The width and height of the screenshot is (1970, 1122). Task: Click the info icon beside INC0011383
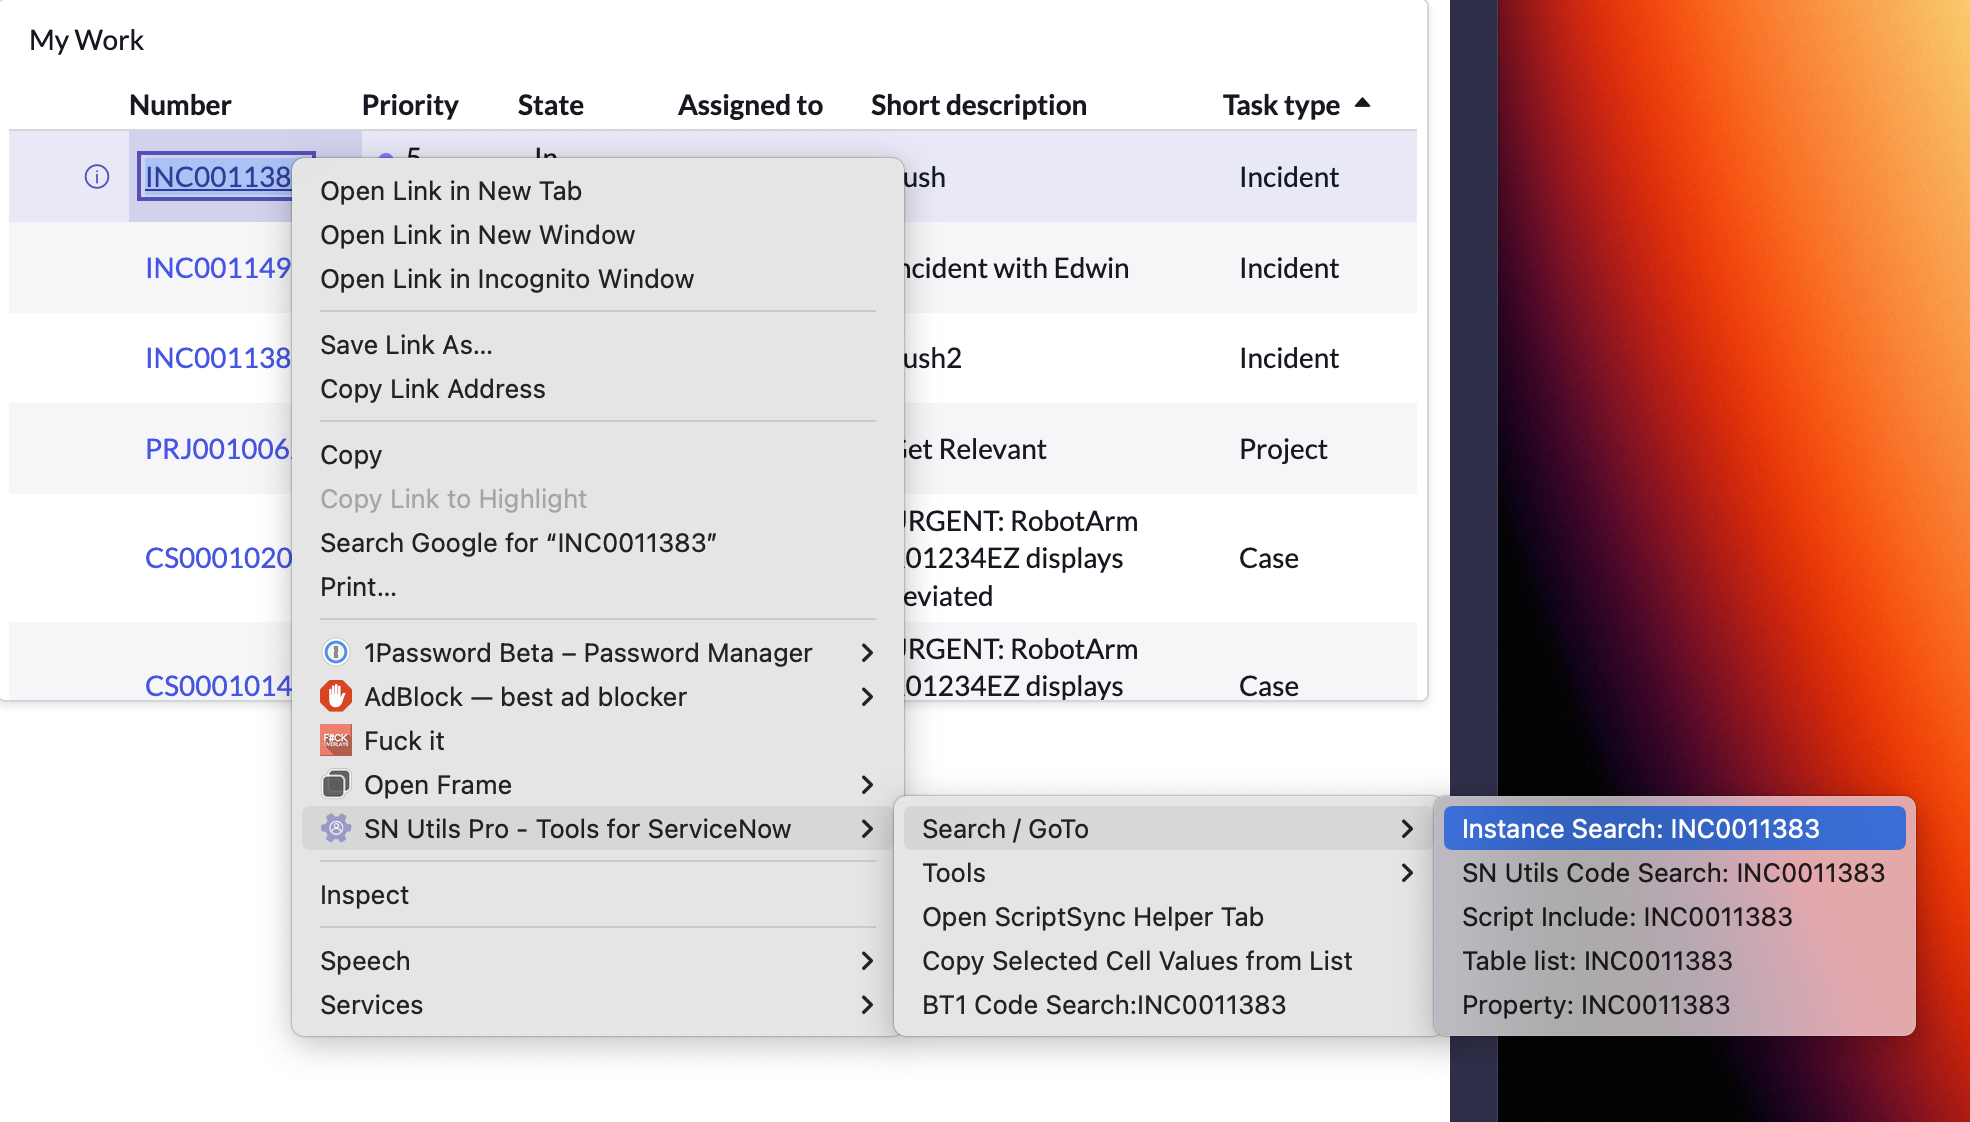96,176
